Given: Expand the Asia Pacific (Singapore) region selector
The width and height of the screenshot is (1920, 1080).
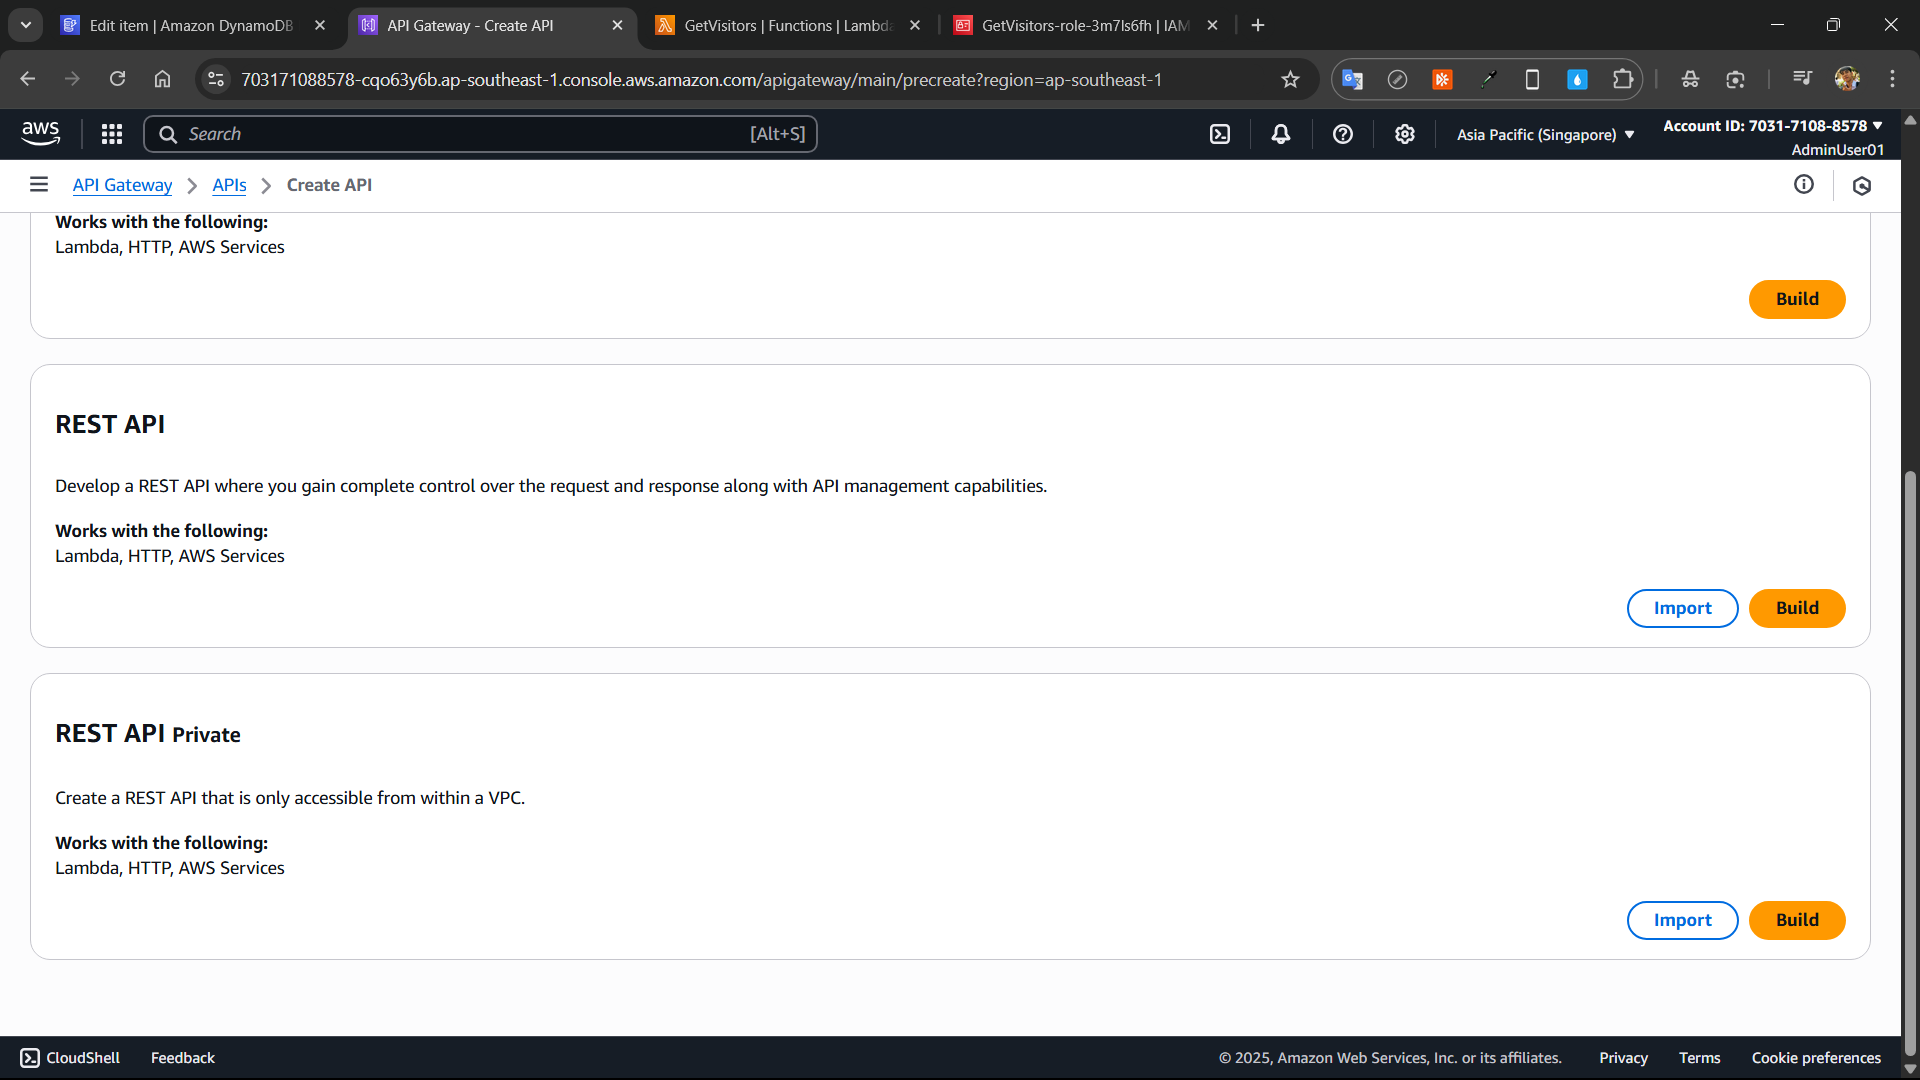Looking at the screenshot, I should (x=1545, y=134).
